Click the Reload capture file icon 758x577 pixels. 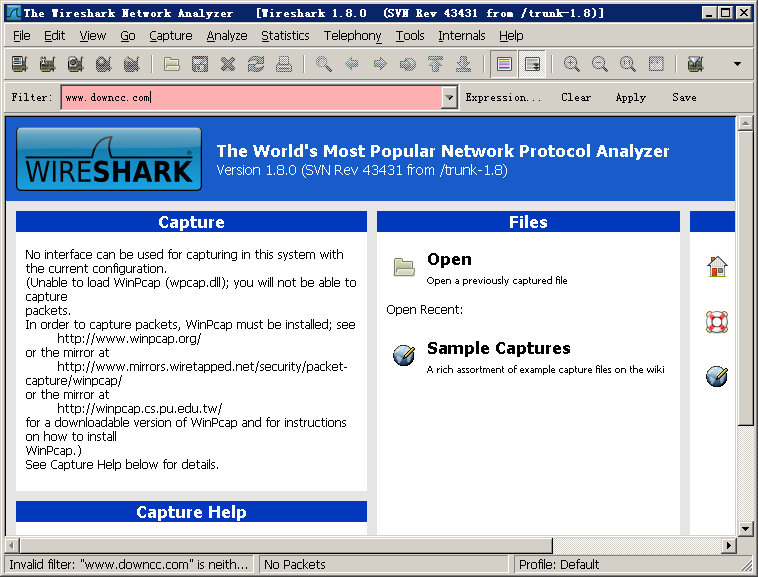[256, 64]
